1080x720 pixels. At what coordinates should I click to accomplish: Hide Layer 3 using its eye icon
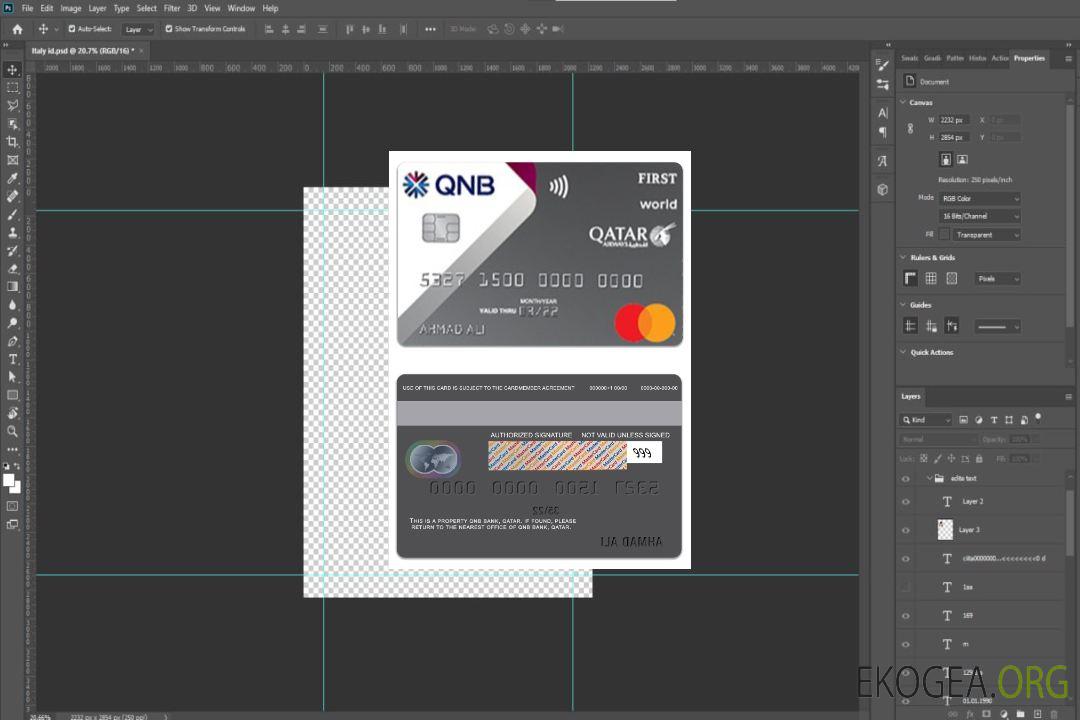pos(906,531)
